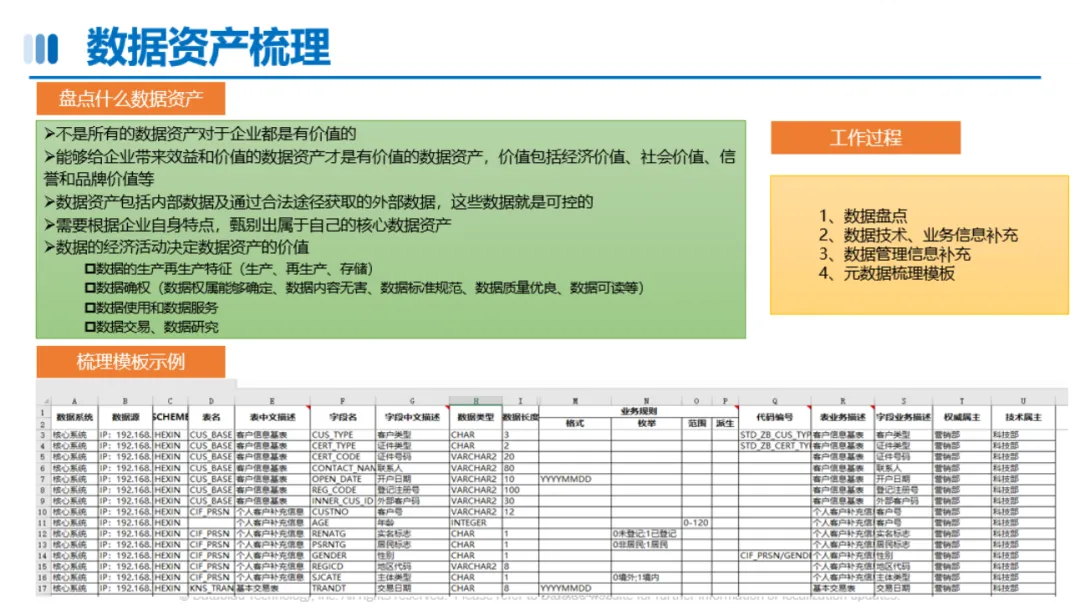Click header cell 字段中文描述
1080x605 pixels.
pyautogui.click(x=412, y=417)
